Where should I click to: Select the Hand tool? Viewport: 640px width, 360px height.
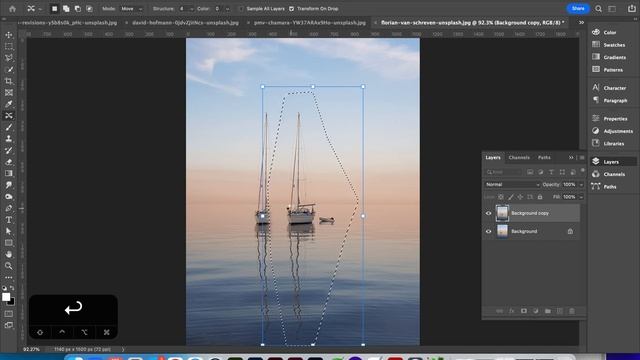[9, 254]
